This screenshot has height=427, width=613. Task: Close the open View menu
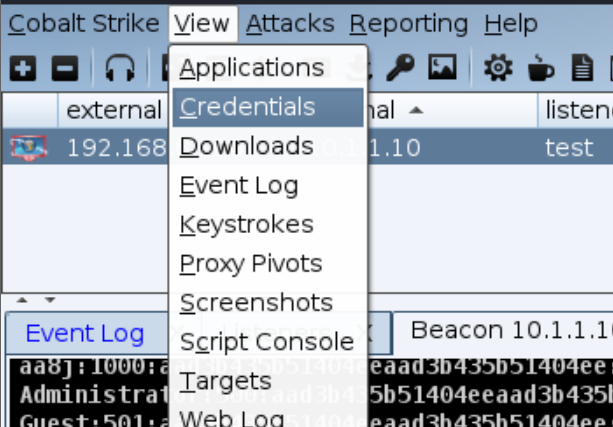(x=203, y=24)
